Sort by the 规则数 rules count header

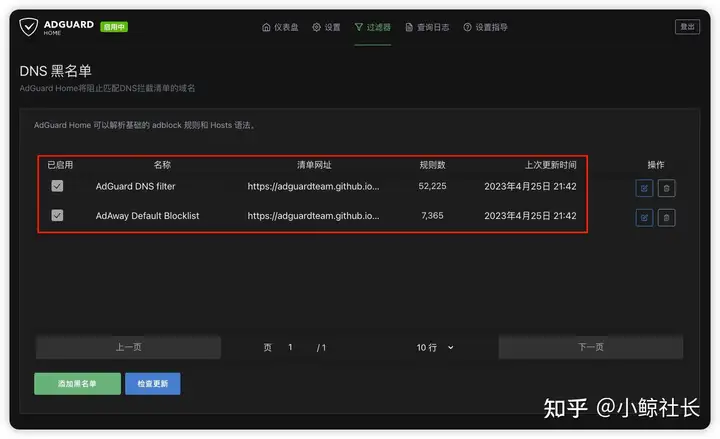point(433,165)
